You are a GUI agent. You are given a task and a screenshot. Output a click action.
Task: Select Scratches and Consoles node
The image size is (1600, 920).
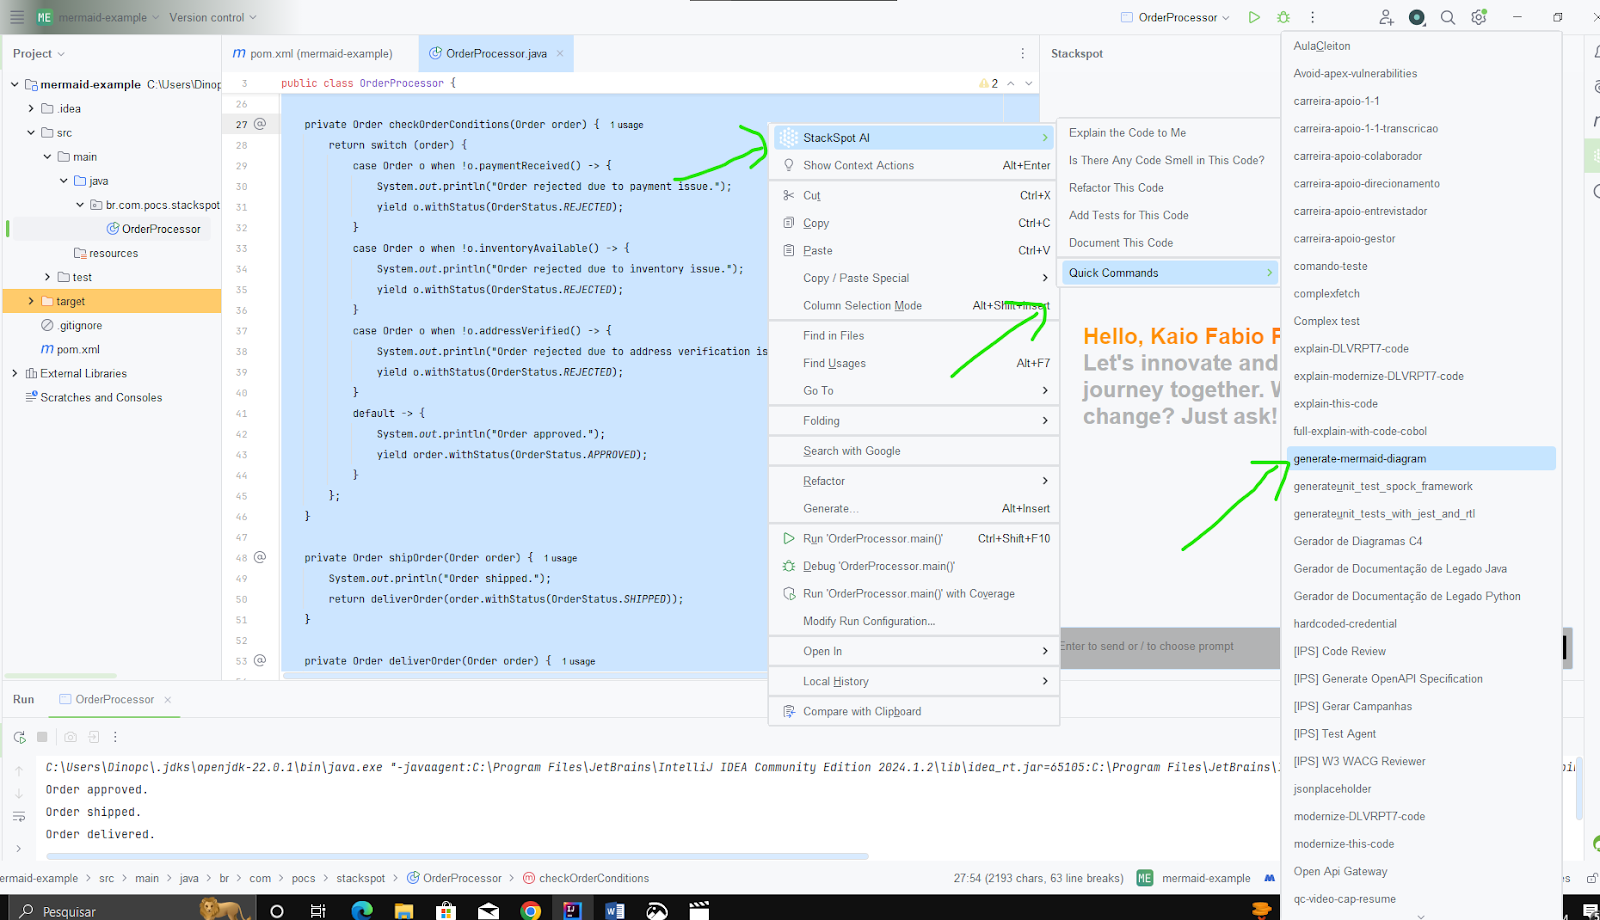pos(93,397)
